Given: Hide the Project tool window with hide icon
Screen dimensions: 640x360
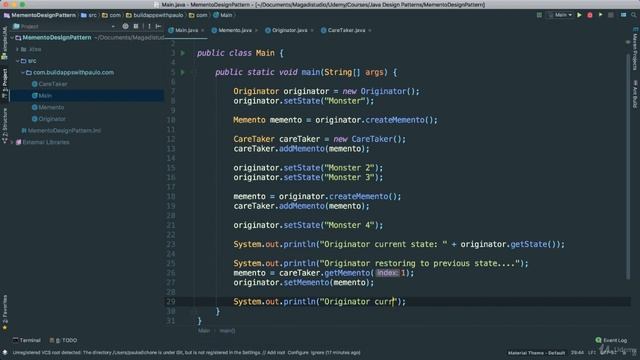Looking at the screenshot, I should 158,26.
